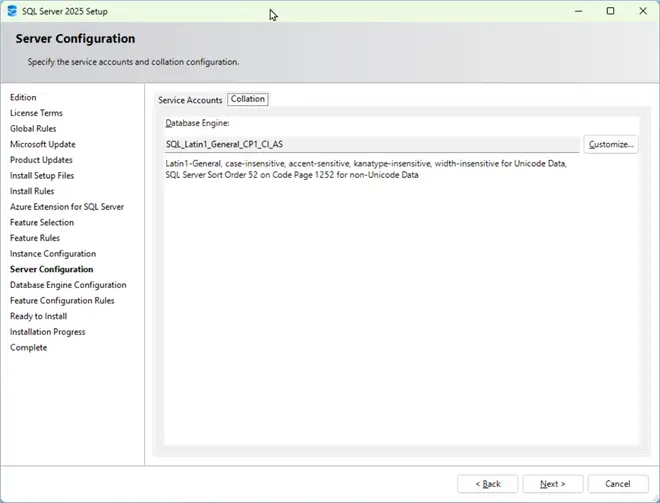Open the Customize collation dialog
The width and height of the screenshot is (660, 503).
click(x=611, y=144)
